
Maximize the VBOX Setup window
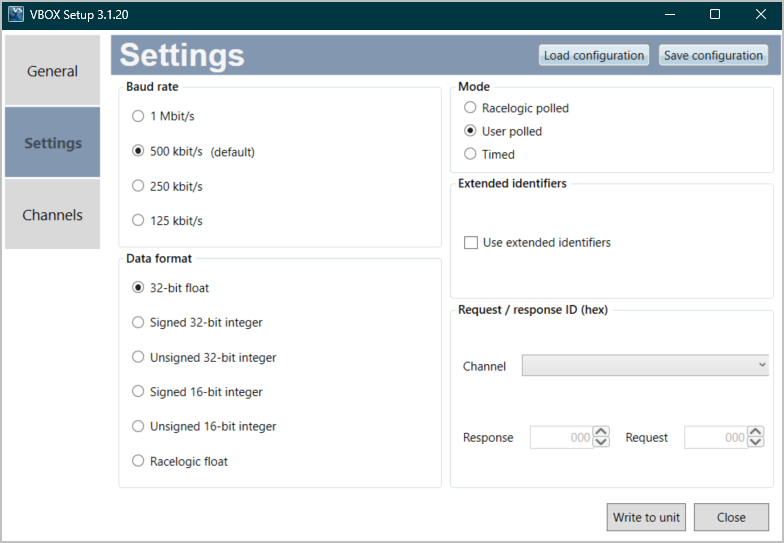click(x=715, y=14)
